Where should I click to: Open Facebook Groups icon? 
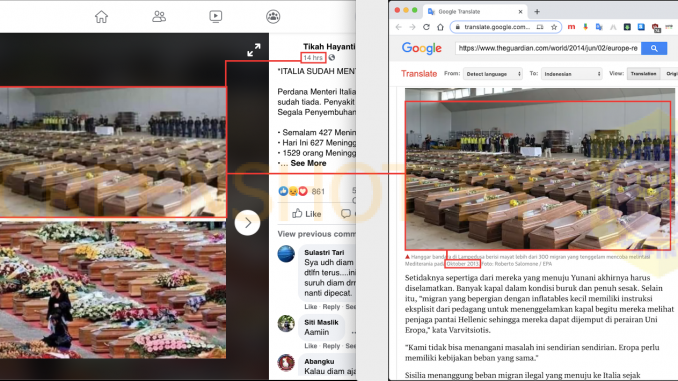click(273, 16)
